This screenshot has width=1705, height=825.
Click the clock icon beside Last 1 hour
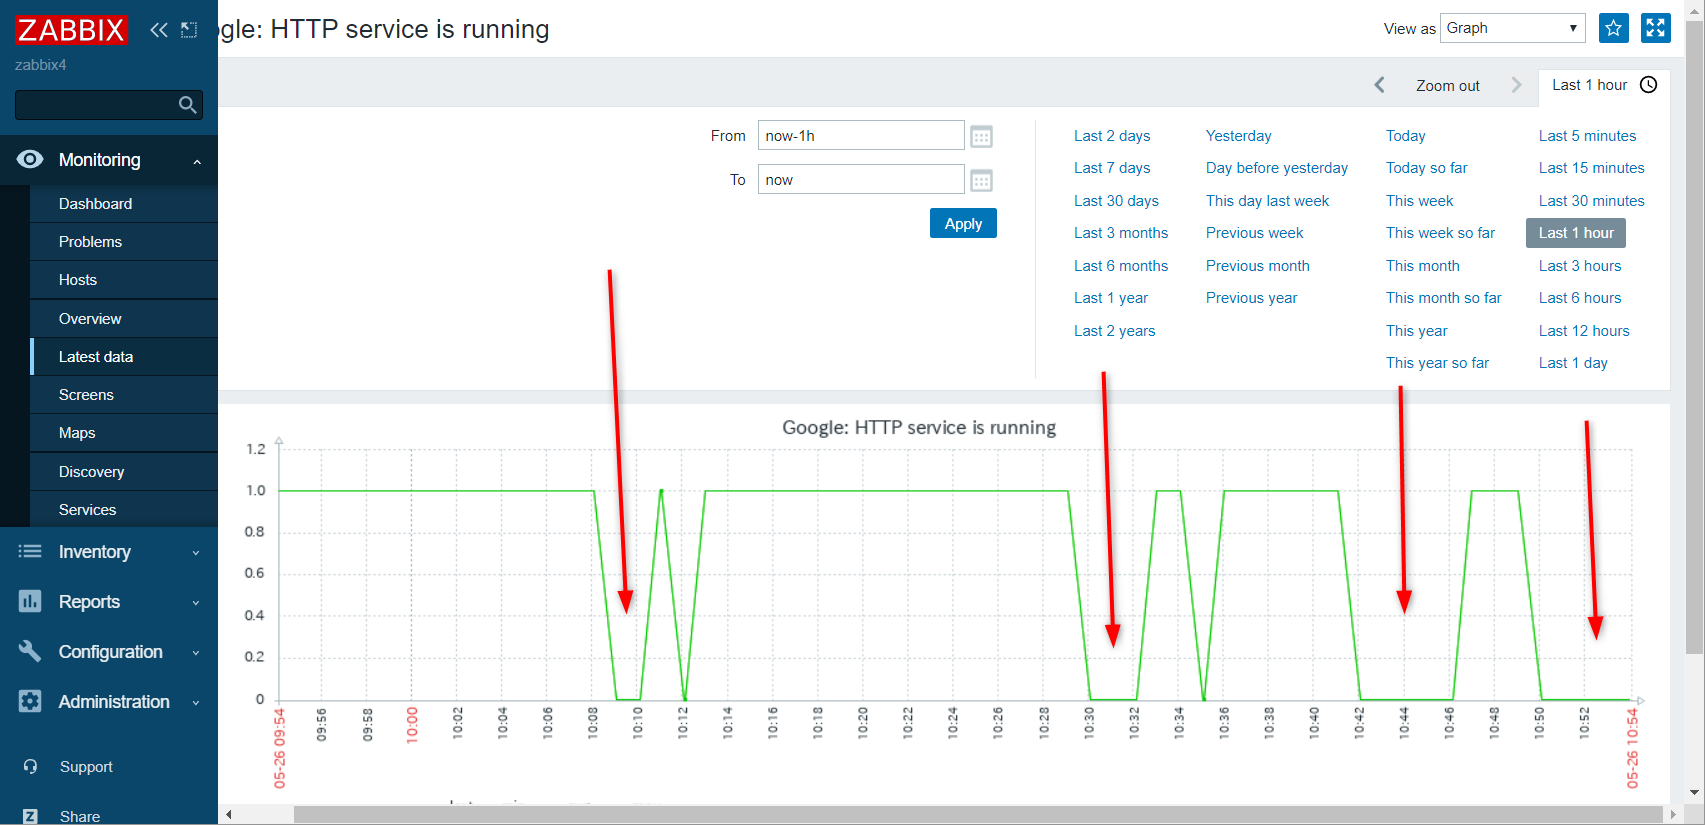(x=1649, y=85)
